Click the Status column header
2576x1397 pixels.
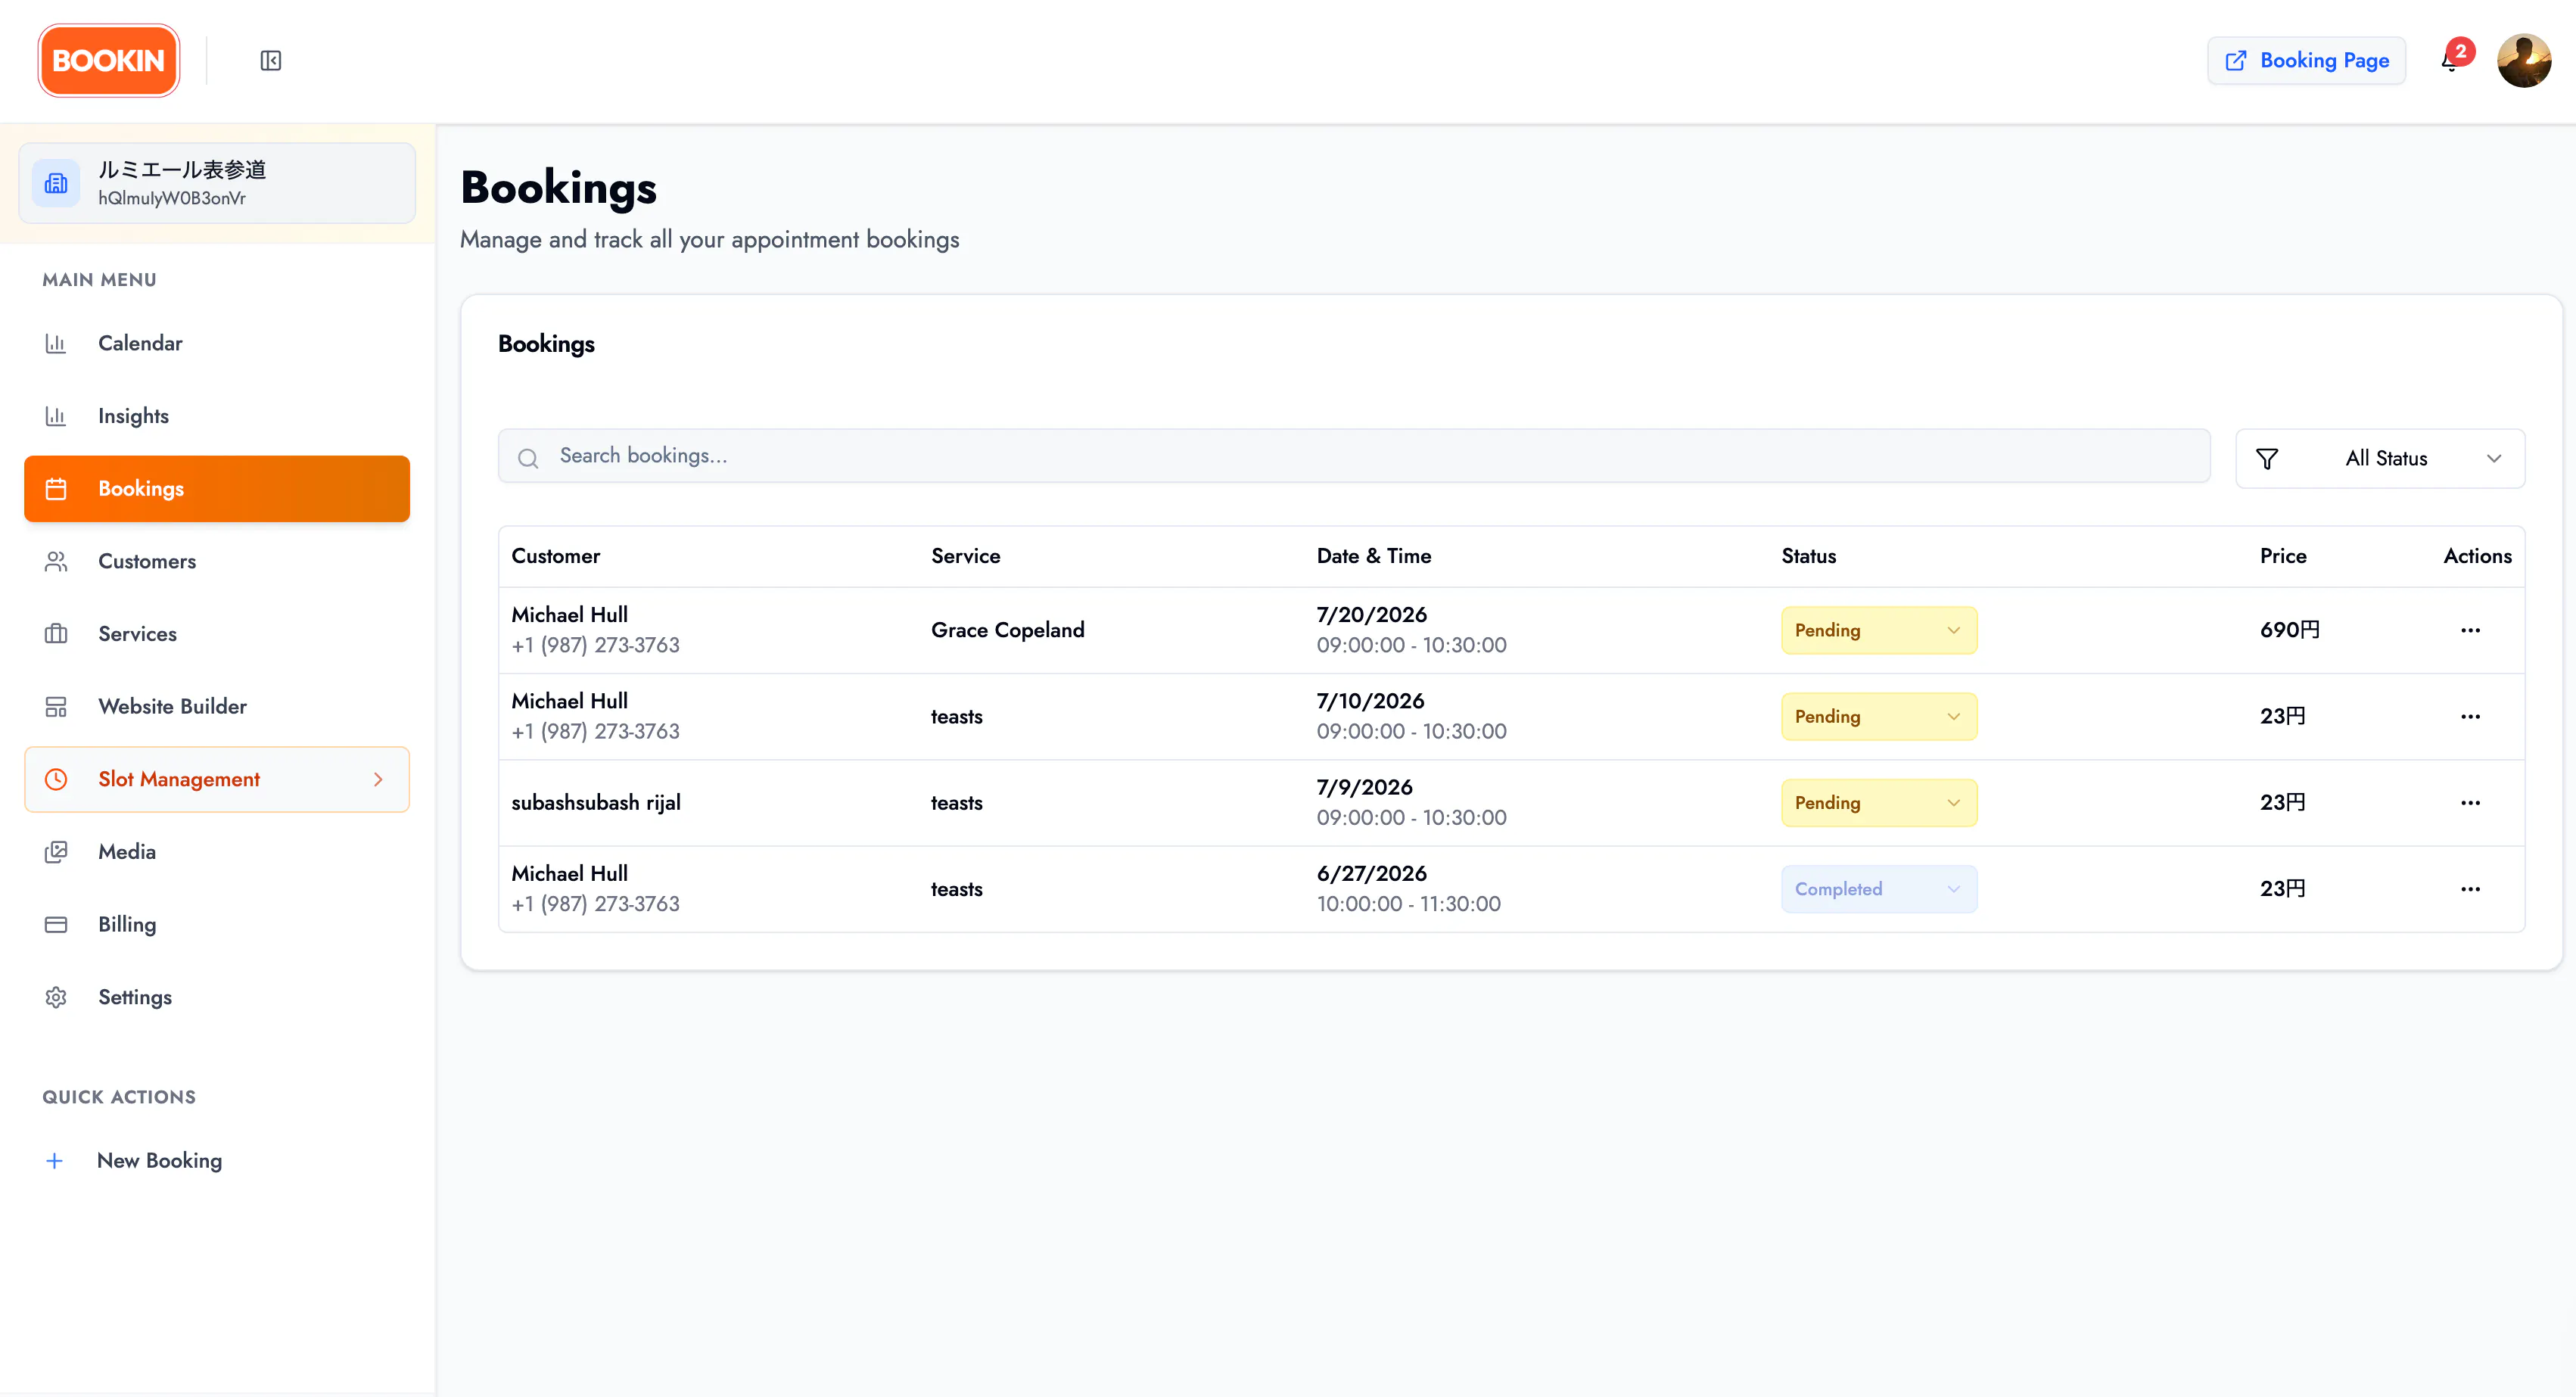click(1808, 556)
